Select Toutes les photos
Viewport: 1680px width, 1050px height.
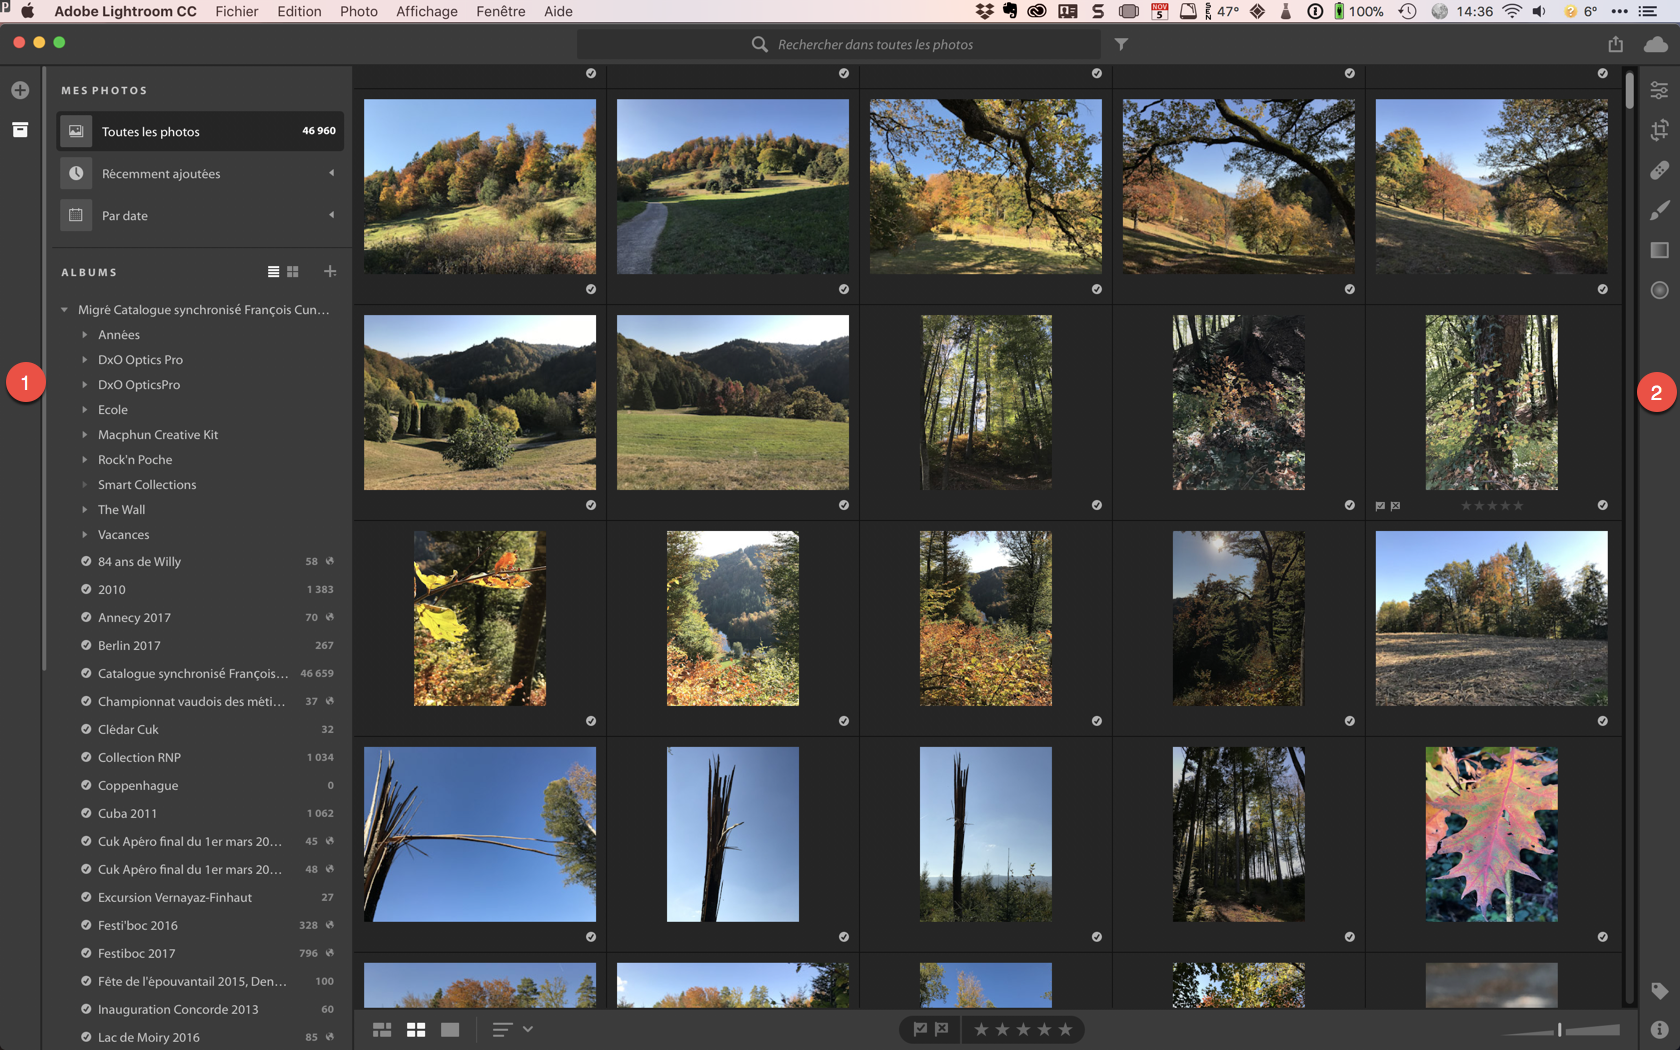pyautogui.click(x=200, y=131)
